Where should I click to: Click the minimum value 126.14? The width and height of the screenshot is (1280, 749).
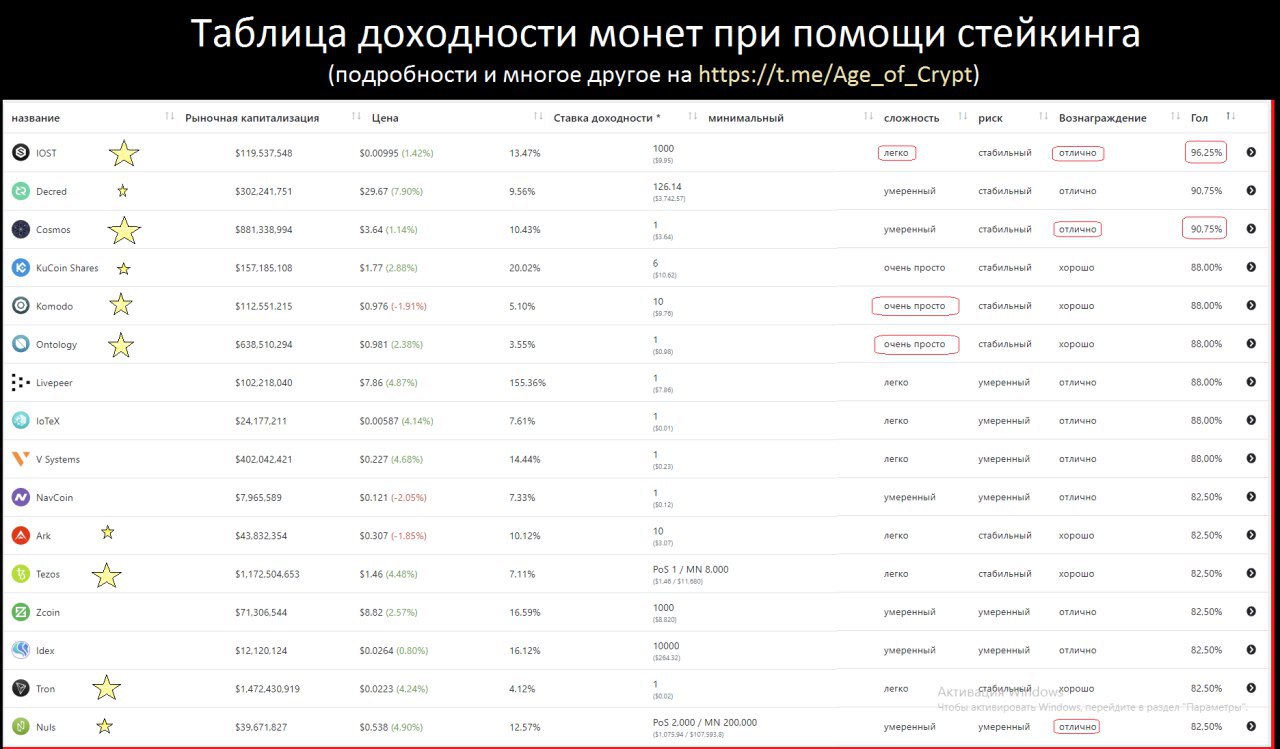click(x=667, y=187)
